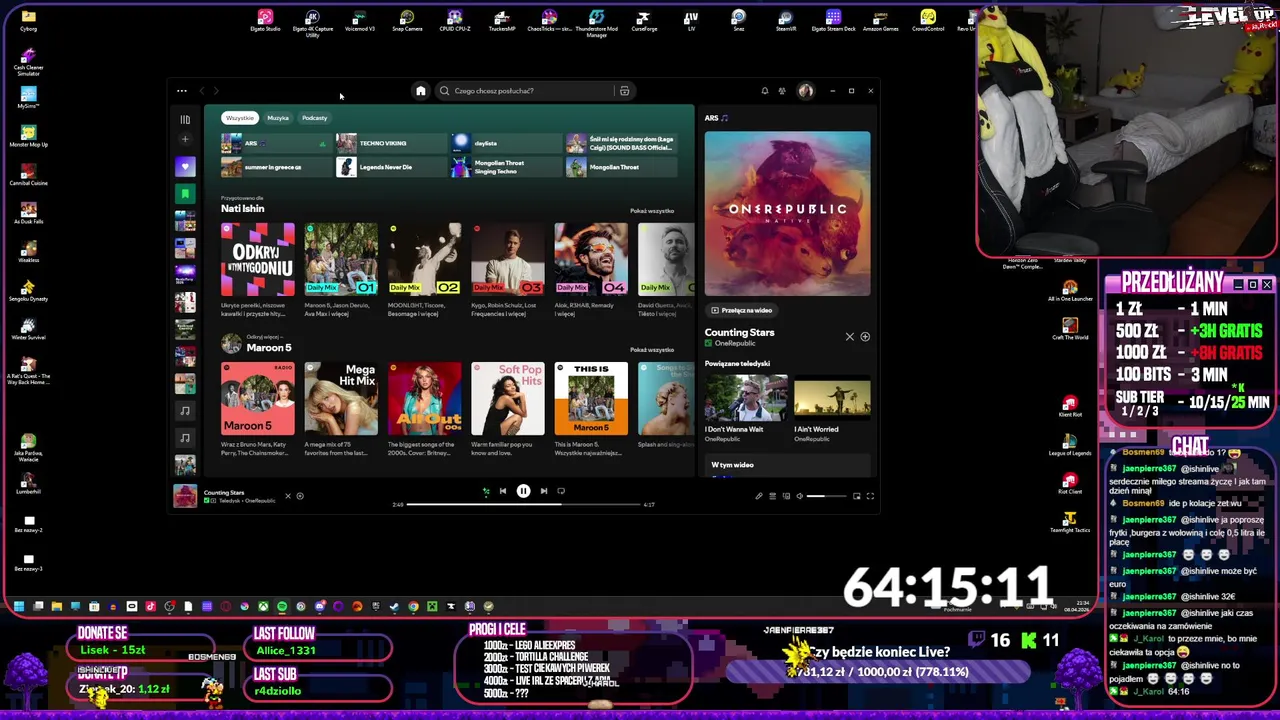Open summer in greece shortcut tile

(276, 167)
